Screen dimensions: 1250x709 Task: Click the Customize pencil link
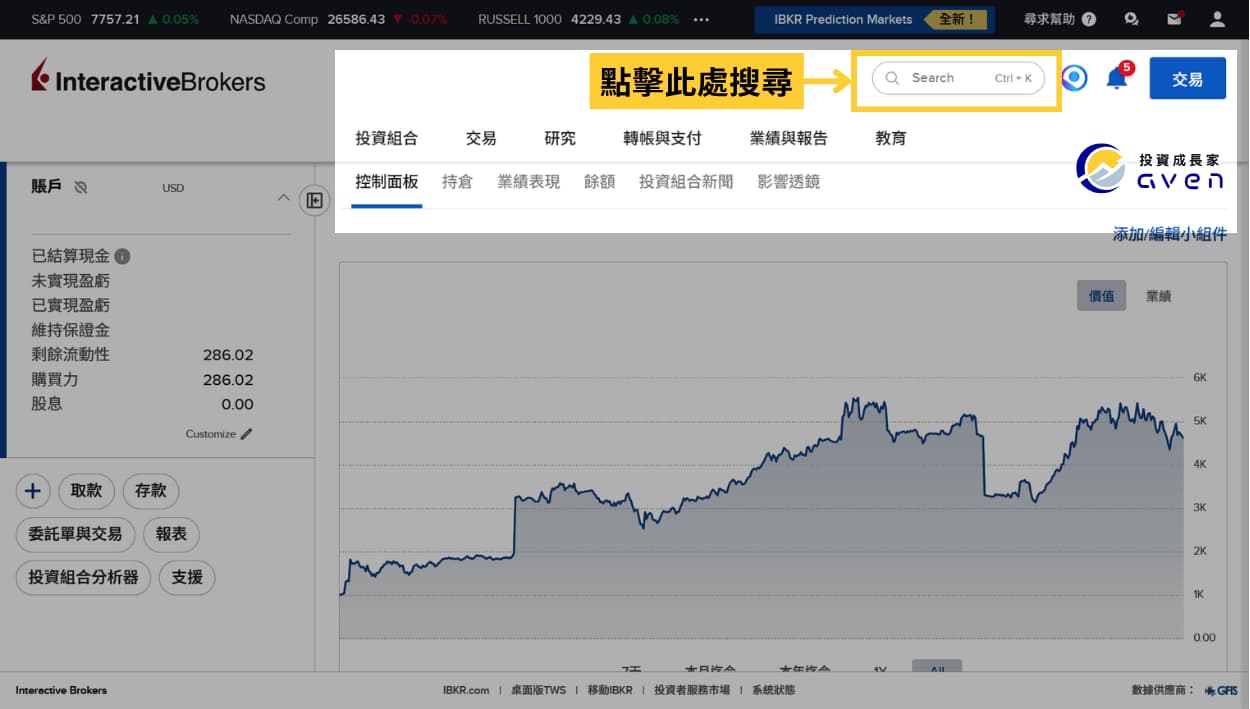click(x=219, y=434)
